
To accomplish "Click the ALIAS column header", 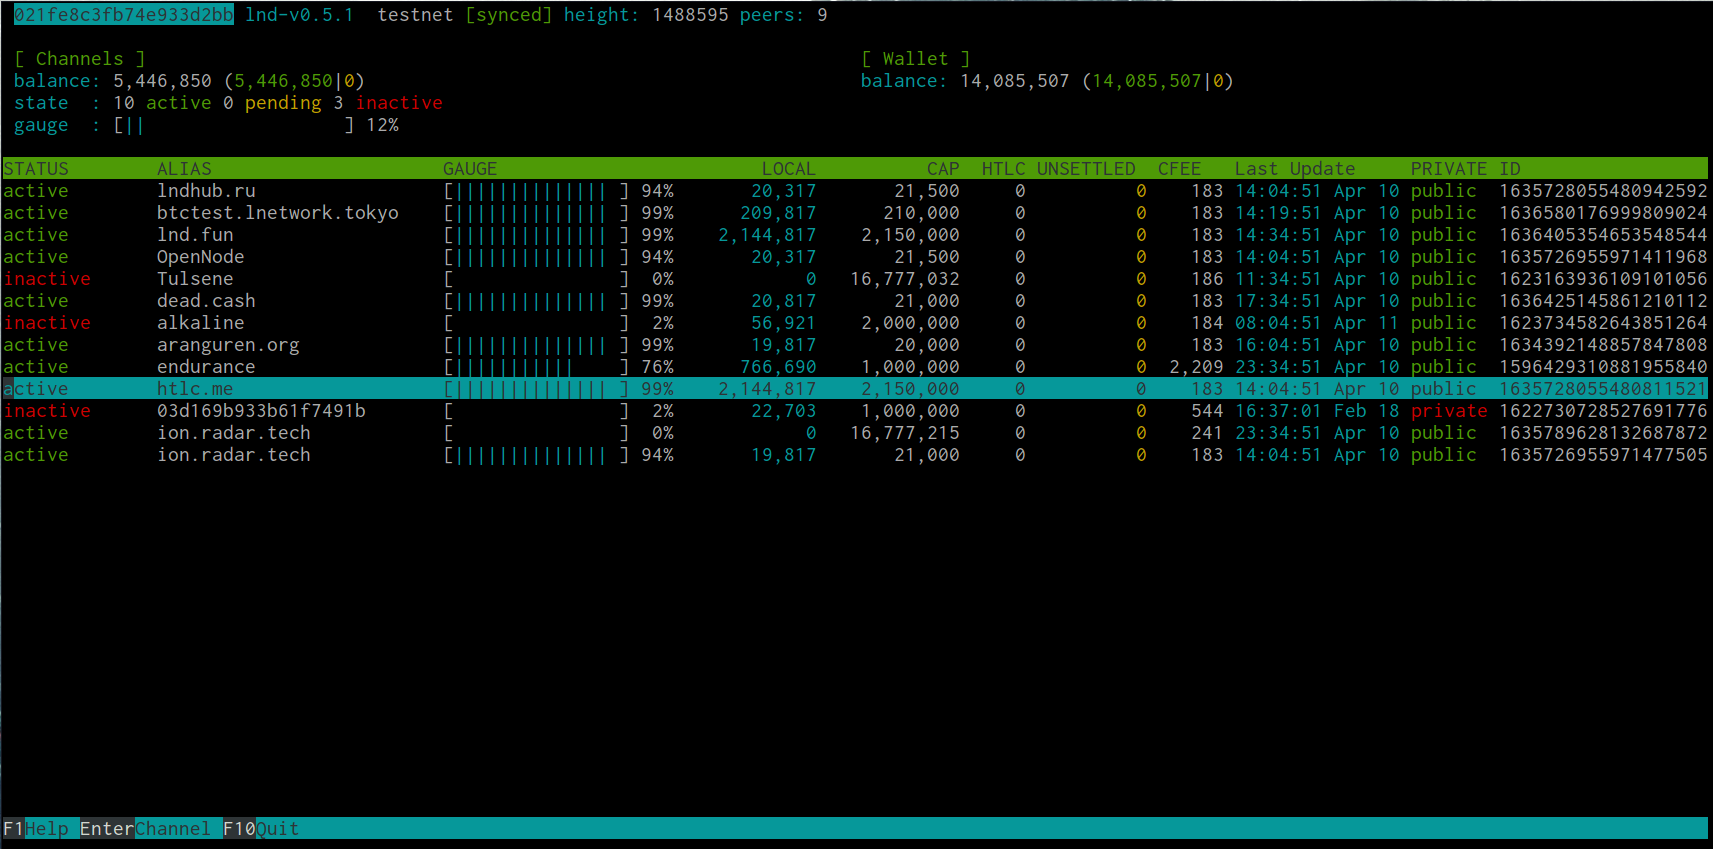I will click(x=184, y=169).
